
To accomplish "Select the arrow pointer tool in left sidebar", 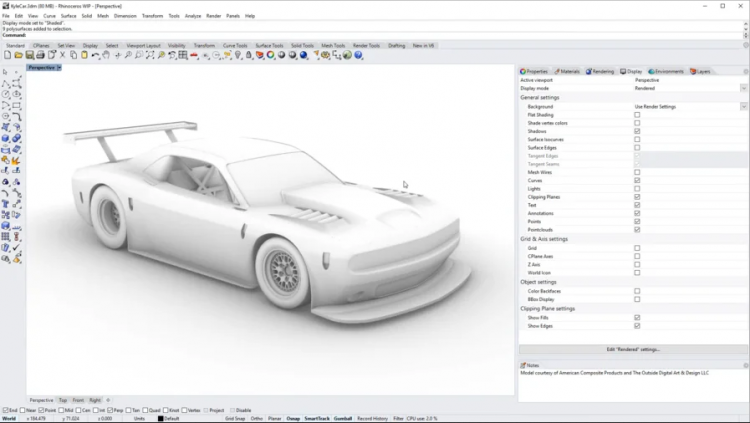I will (6, 72).
